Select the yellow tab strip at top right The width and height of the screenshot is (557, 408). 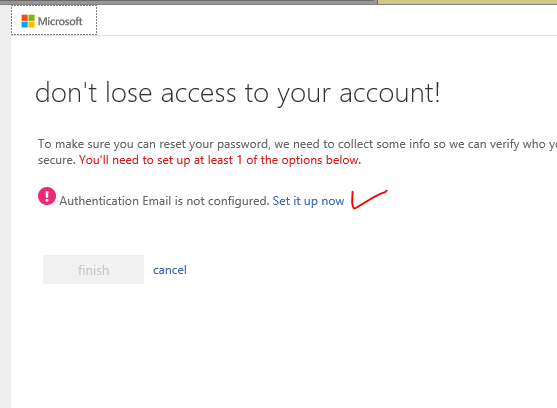coord(467,2)
